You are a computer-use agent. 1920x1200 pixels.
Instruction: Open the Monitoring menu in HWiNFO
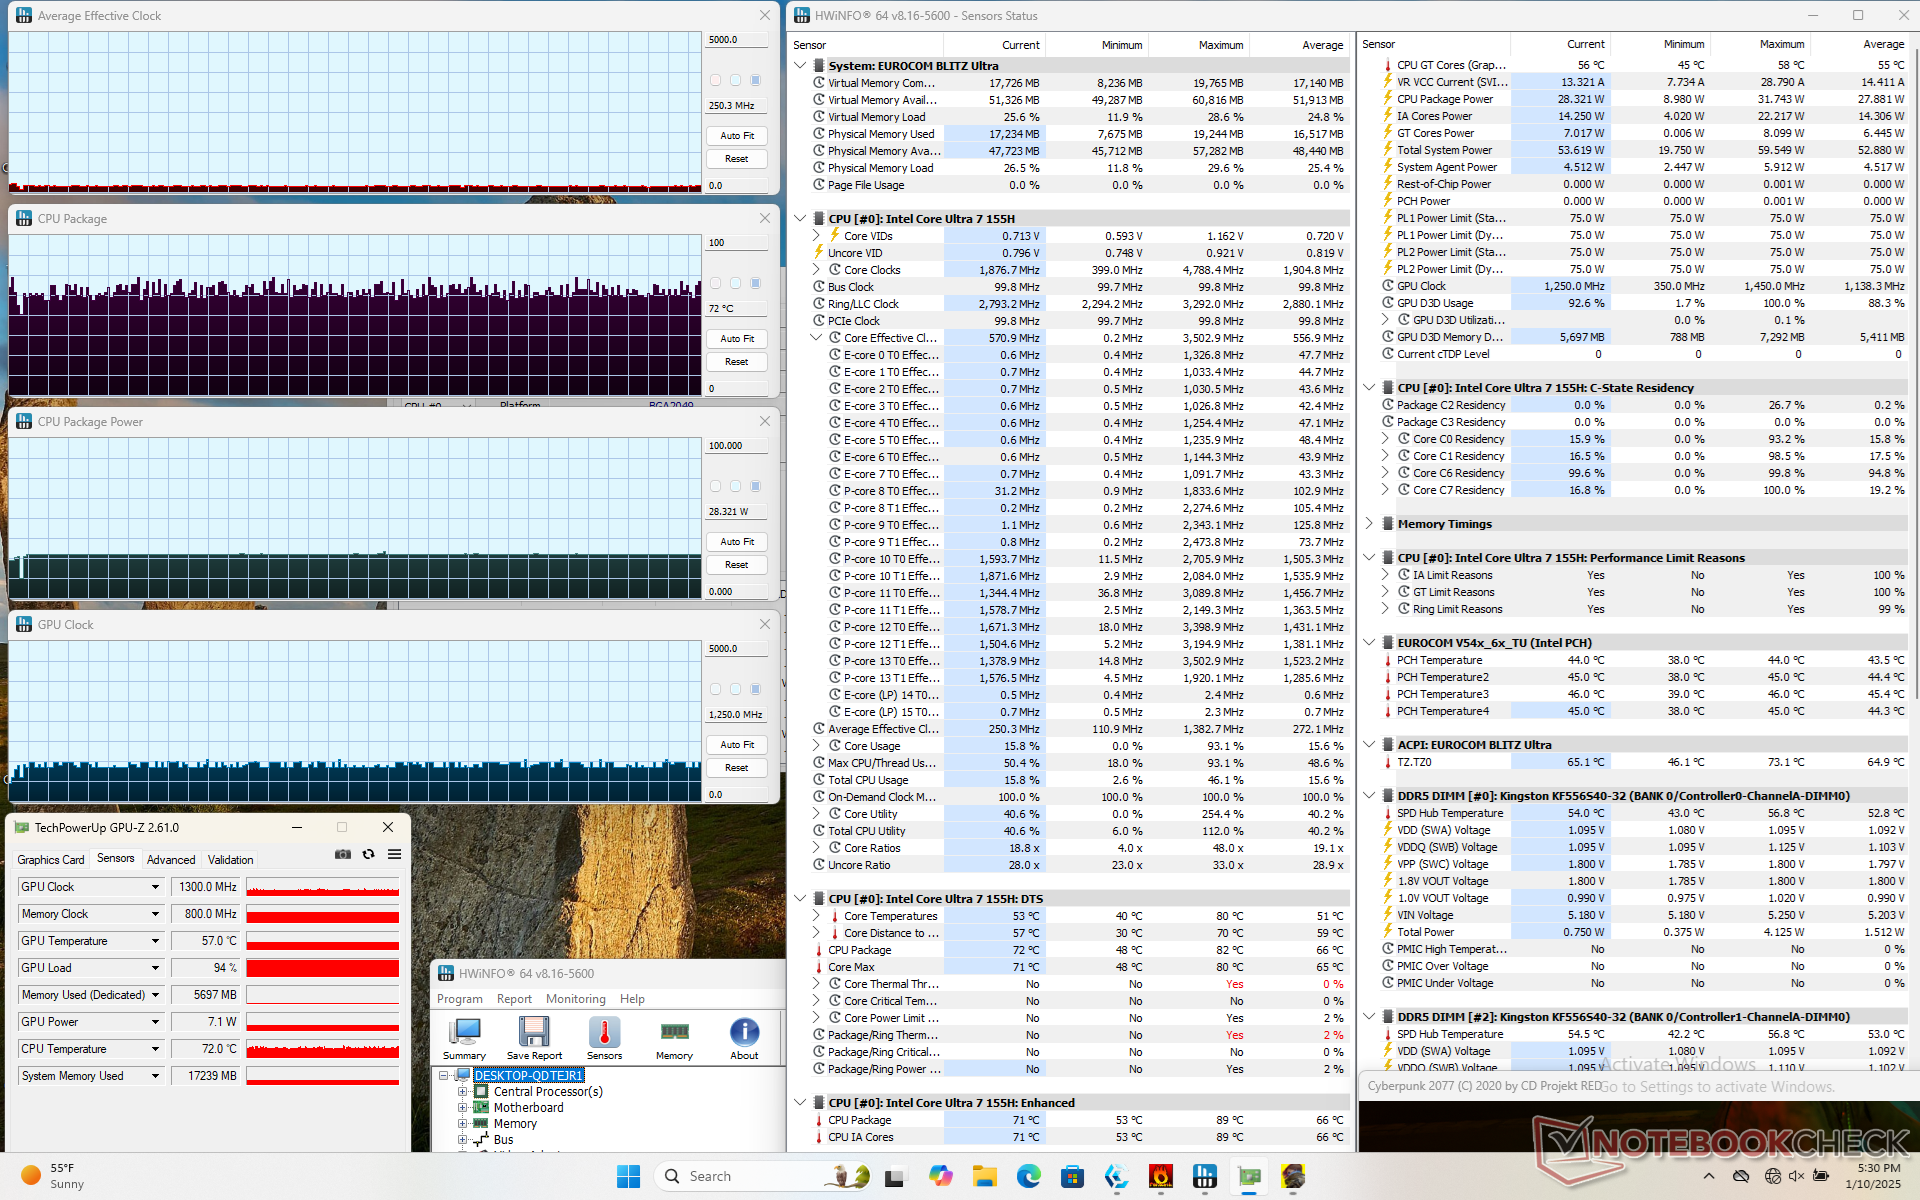point(575,999)
